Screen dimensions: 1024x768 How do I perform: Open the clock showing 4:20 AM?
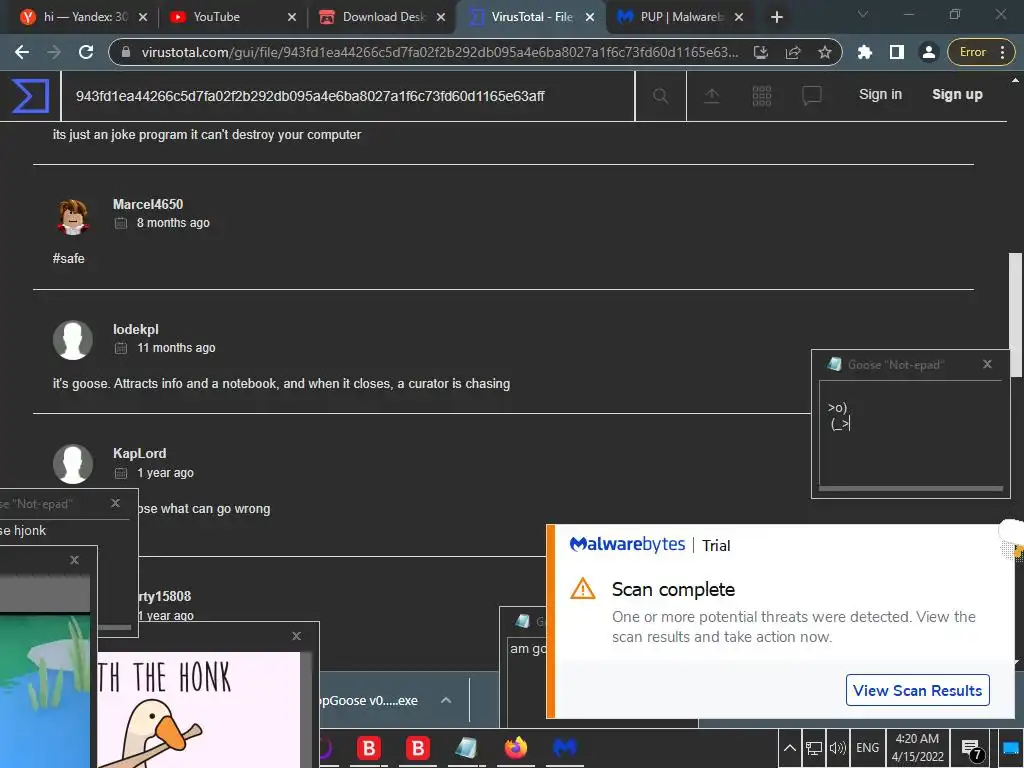coord(917,748)
